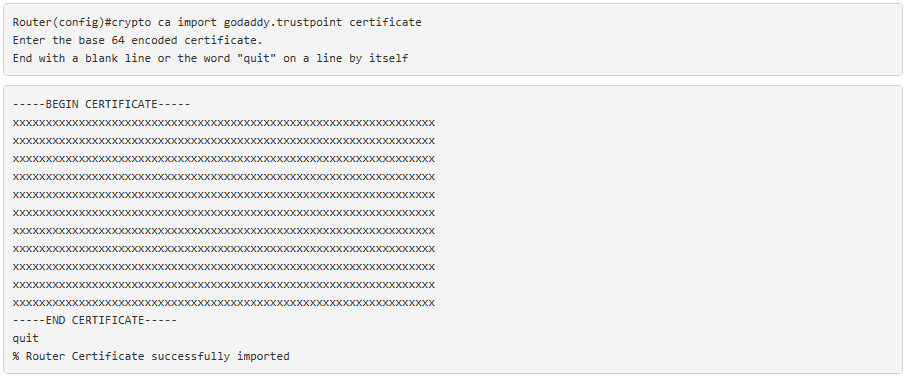Click 'Enter the base 64 encoded certificate.' line
The height and width of the screenshot is (378, 909).
137,41
